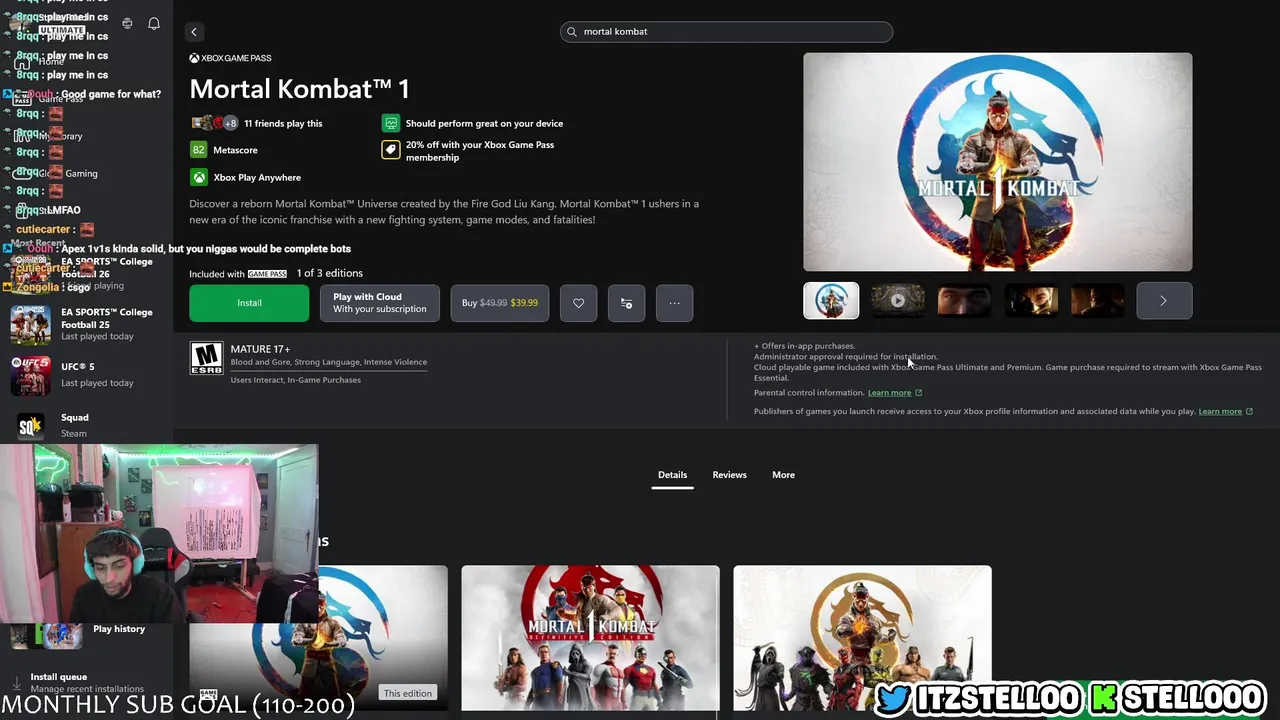Click the next media arrow button
The width and height of the screenshot is (1280, 720).
click(x=1164, y=301)
